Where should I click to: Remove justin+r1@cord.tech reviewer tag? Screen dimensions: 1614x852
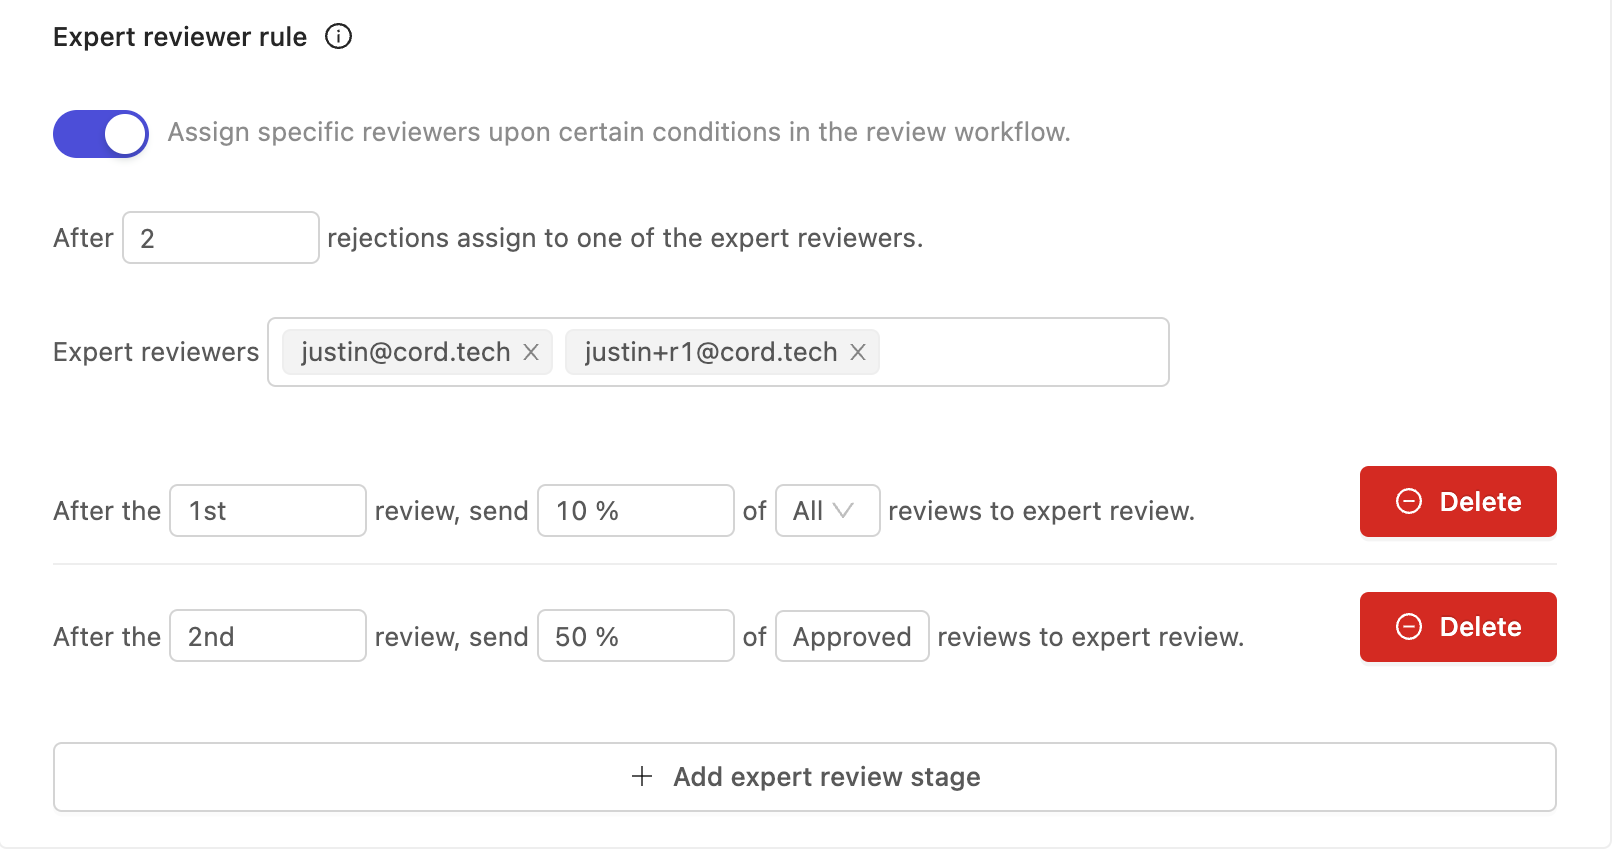(858, 352)
